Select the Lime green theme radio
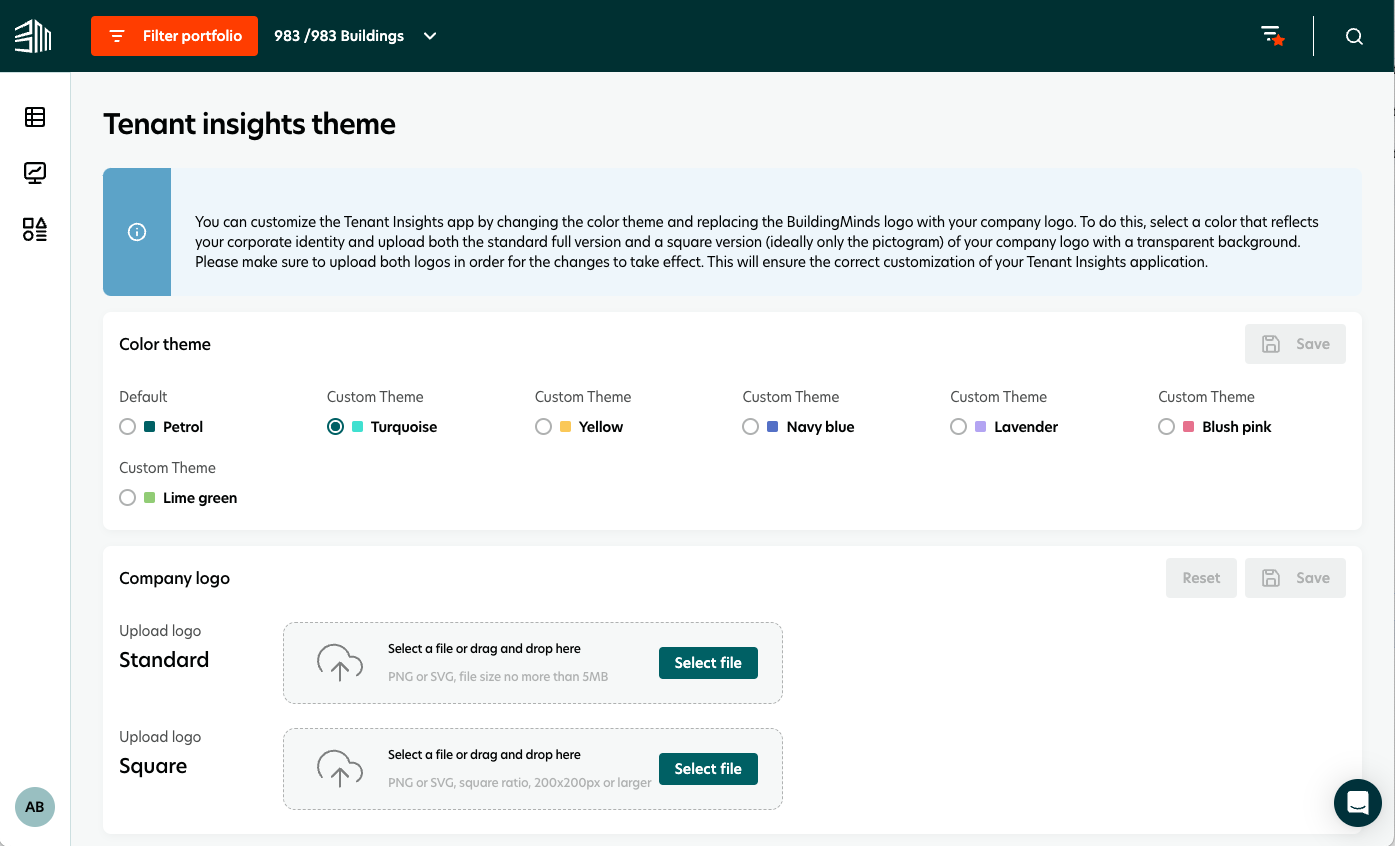Image resolution: width=1395 pixels, height=846 pixels. (127, 498)
